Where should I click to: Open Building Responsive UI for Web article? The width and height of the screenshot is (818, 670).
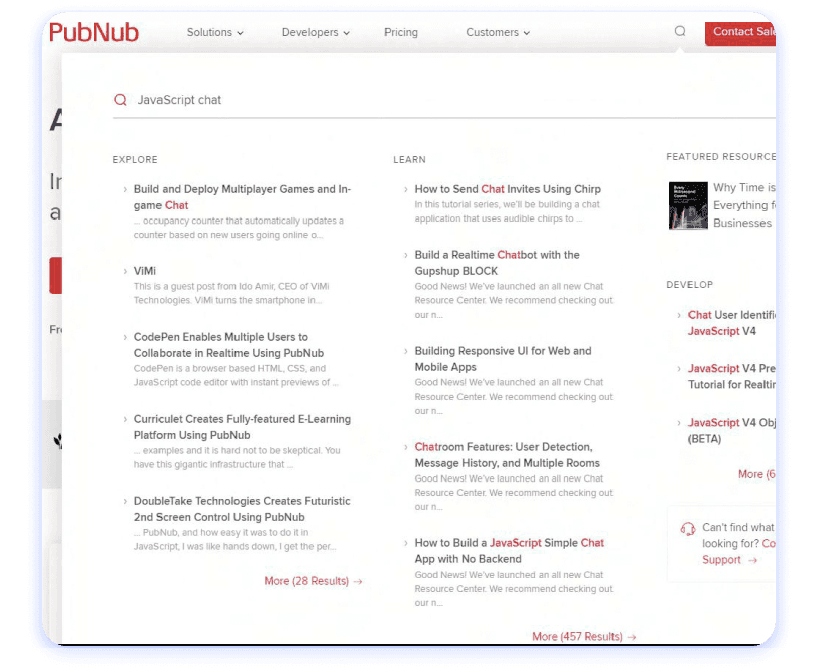(x=503, y=358)
